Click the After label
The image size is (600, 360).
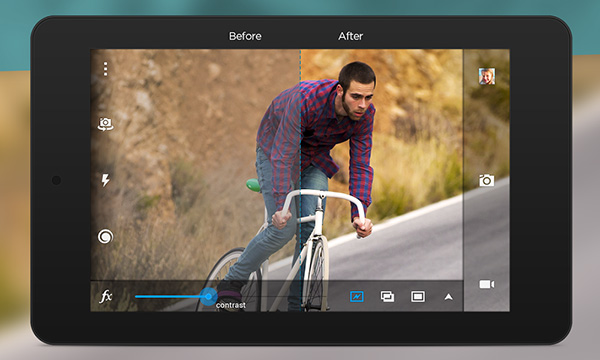pyautogui.click(x=350, y=36)
